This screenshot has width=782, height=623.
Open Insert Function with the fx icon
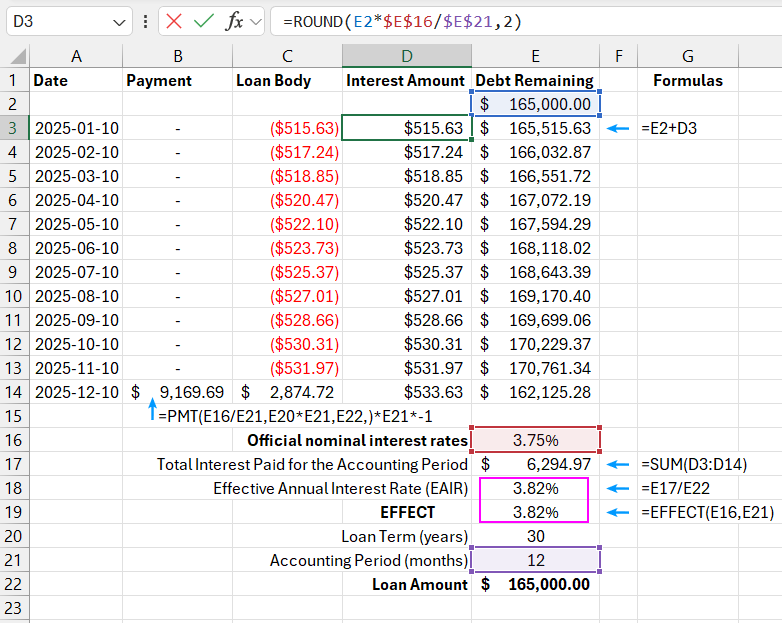(234, 21)
